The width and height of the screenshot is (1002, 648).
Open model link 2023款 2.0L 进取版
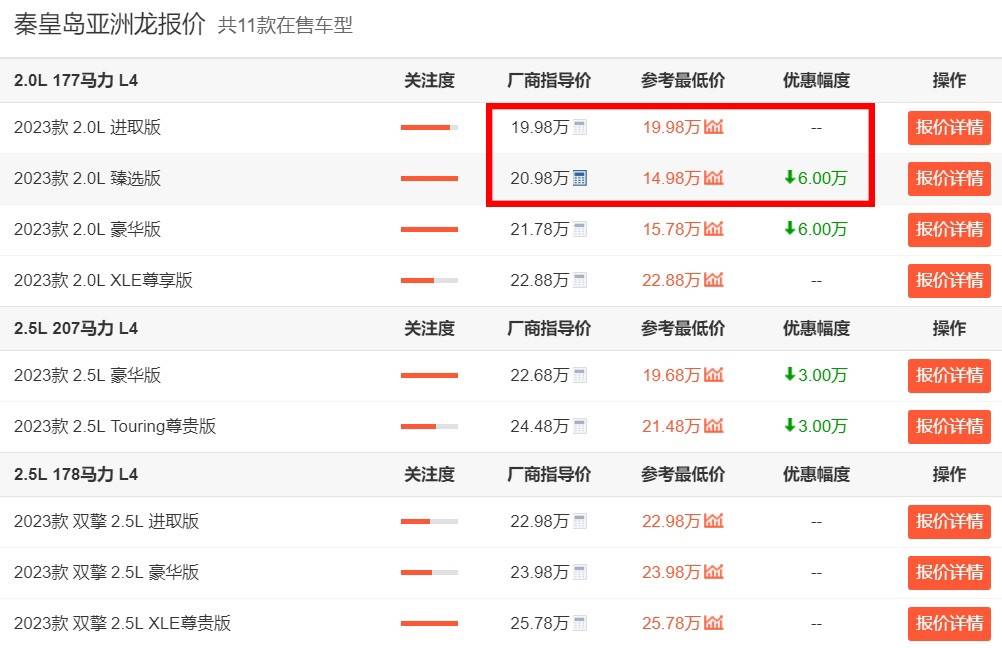(88, 127)
